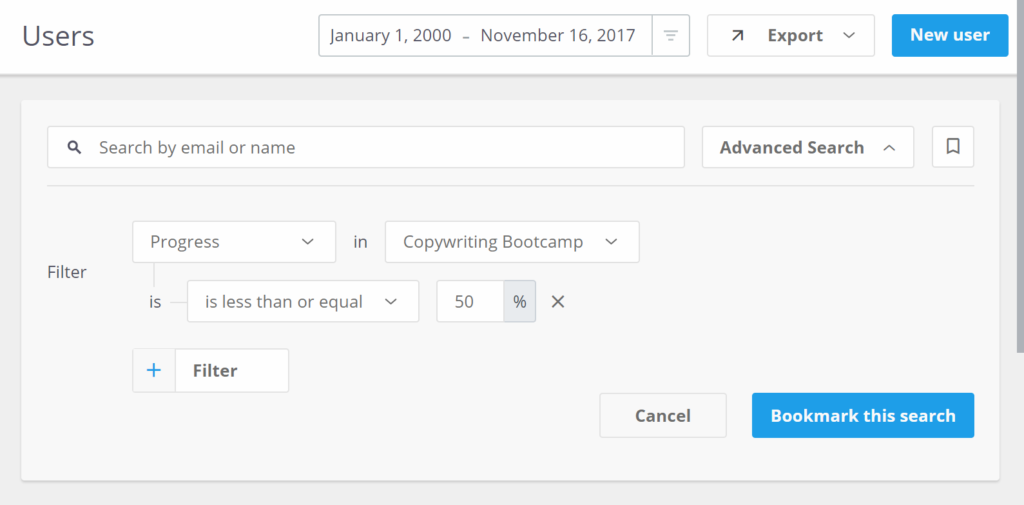1024x505 pixels.
Task: Open the 'is less than or equal' dropdown
Action: pos(303,301)
